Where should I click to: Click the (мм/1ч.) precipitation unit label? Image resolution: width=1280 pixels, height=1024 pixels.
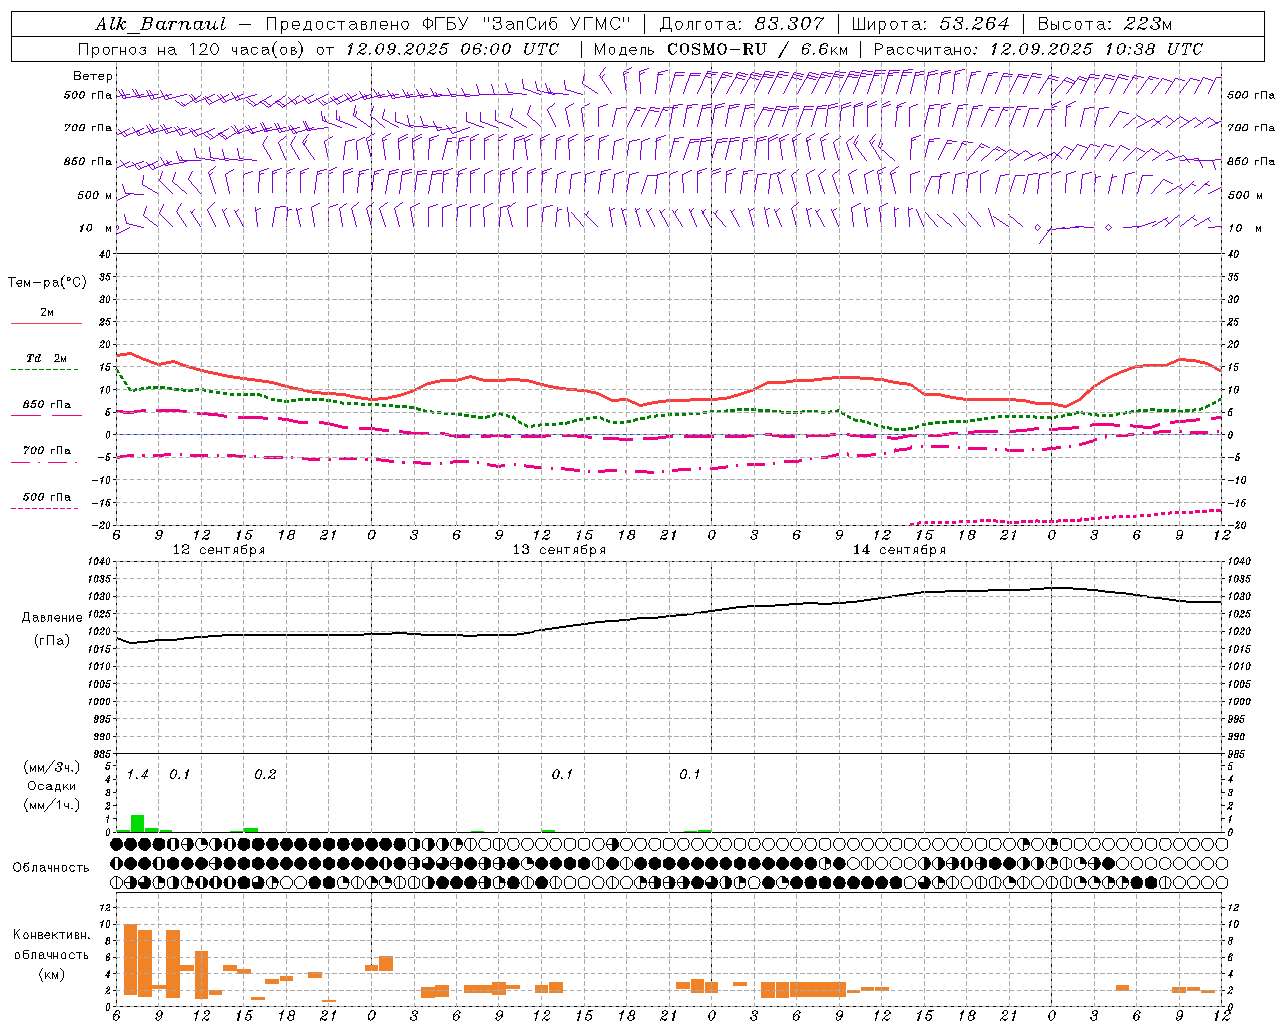[51, 805]
